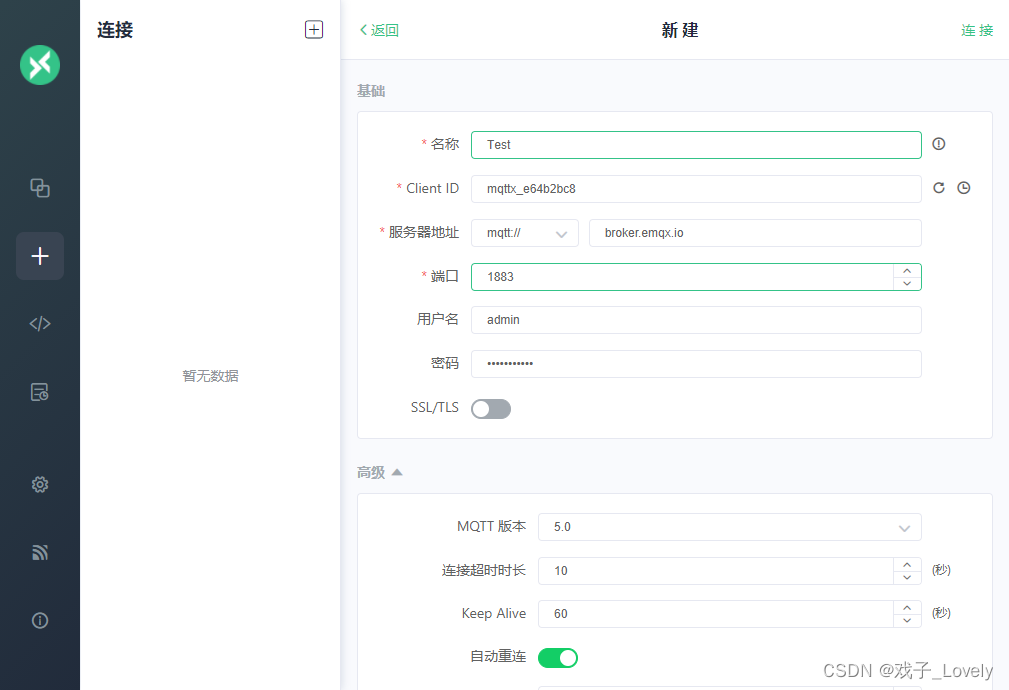Open the Log panel from sidebar
Image resolution: width=1009 pixels, height=690 pixels.
tap(40, 392)
